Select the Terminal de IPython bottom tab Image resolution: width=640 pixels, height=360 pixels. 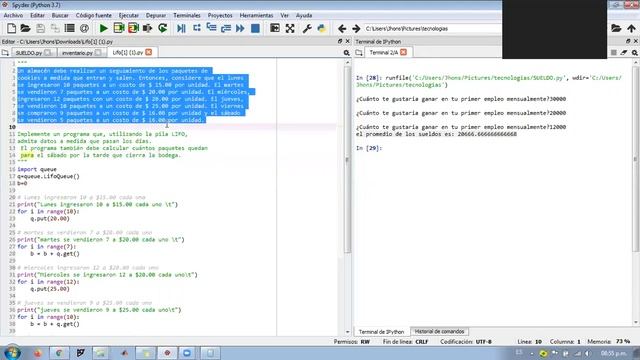point(381,331)
